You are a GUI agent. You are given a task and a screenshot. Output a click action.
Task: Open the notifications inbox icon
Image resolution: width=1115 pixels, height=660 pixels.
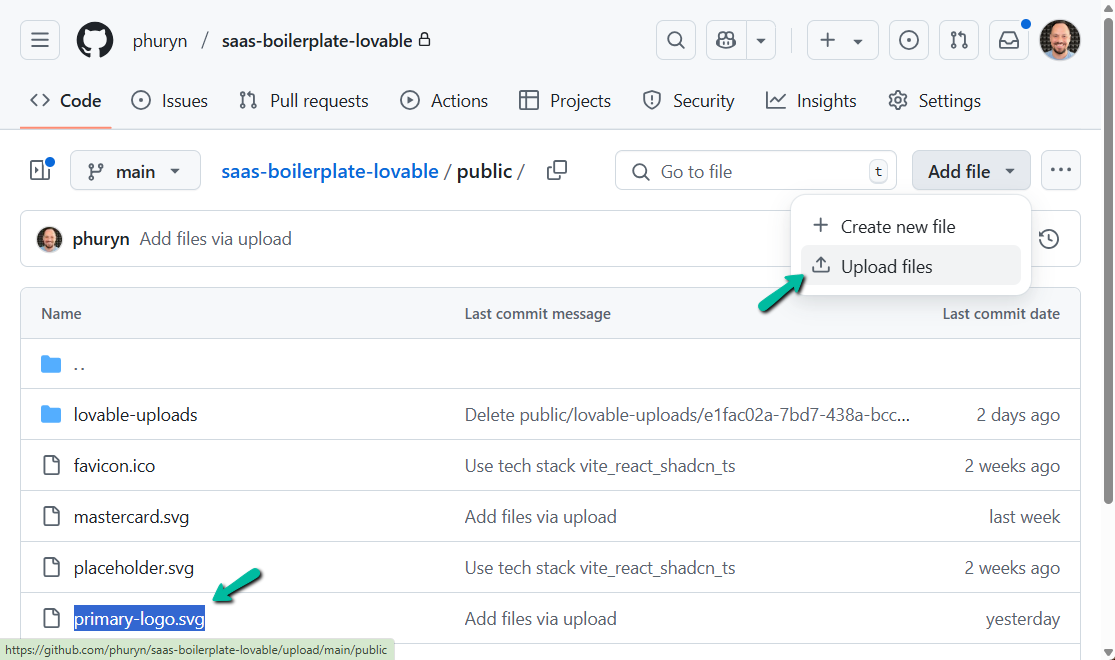tap(1008, 40)
